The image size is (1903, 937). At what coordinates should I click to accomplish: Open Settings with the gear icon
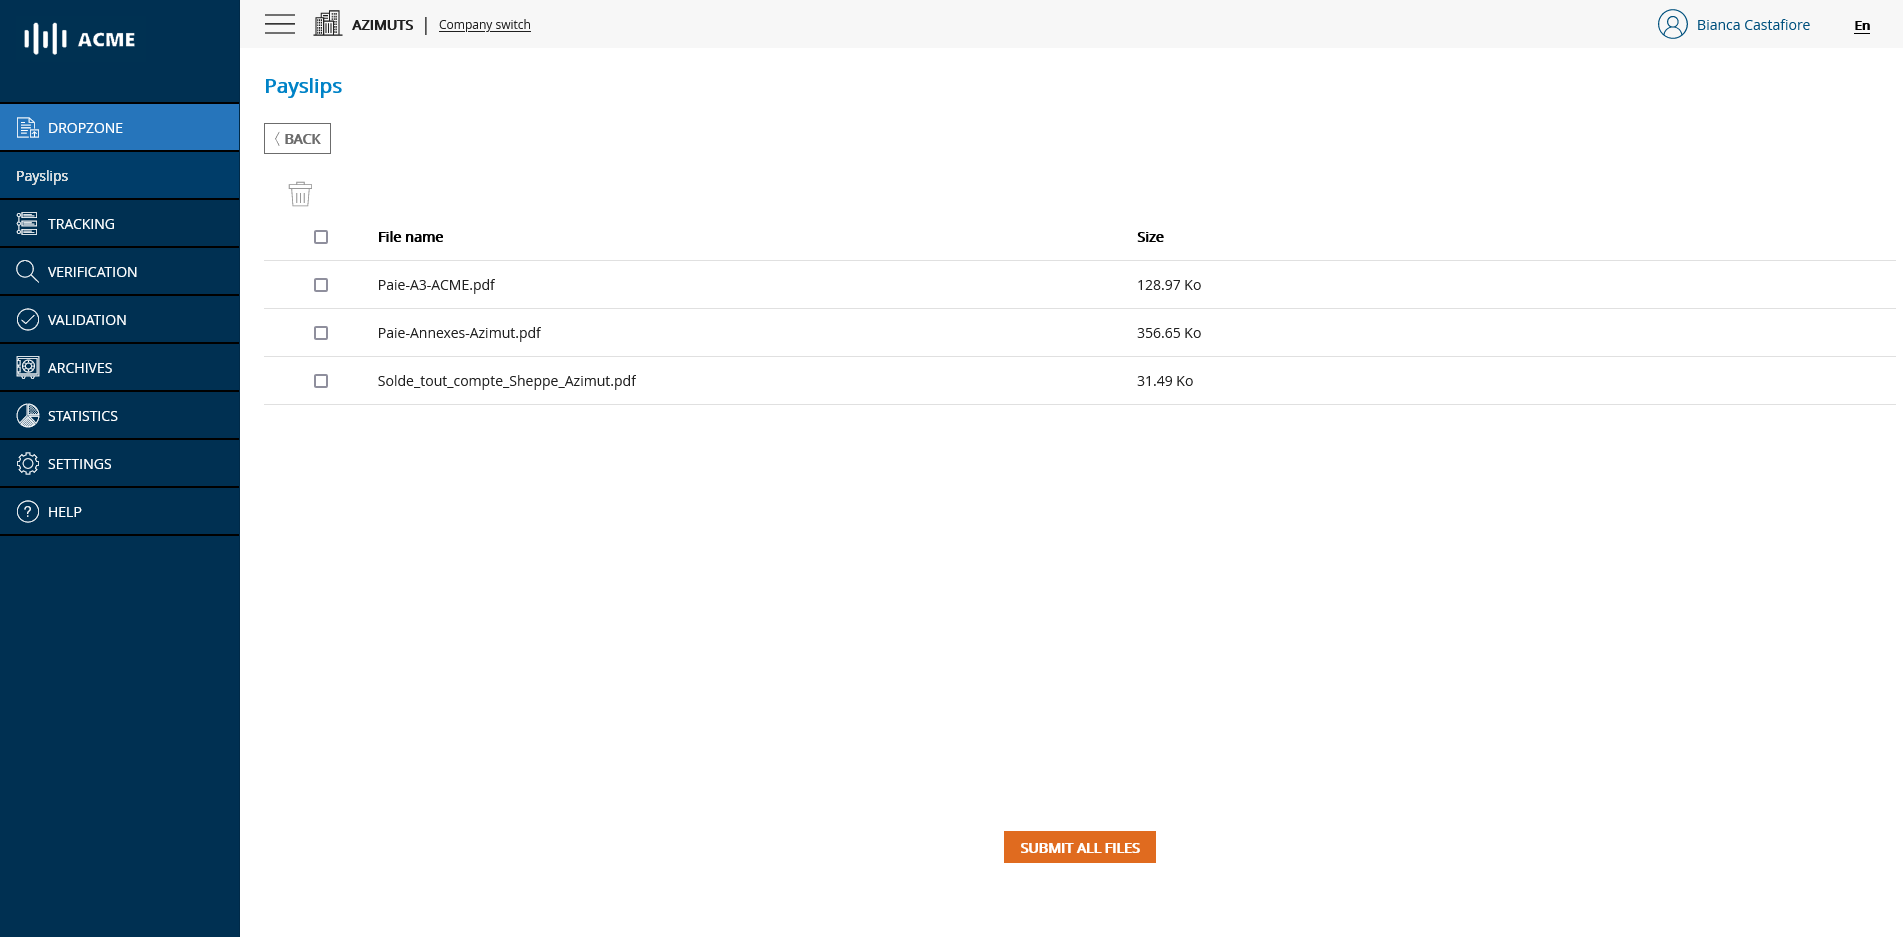(27, 463)
